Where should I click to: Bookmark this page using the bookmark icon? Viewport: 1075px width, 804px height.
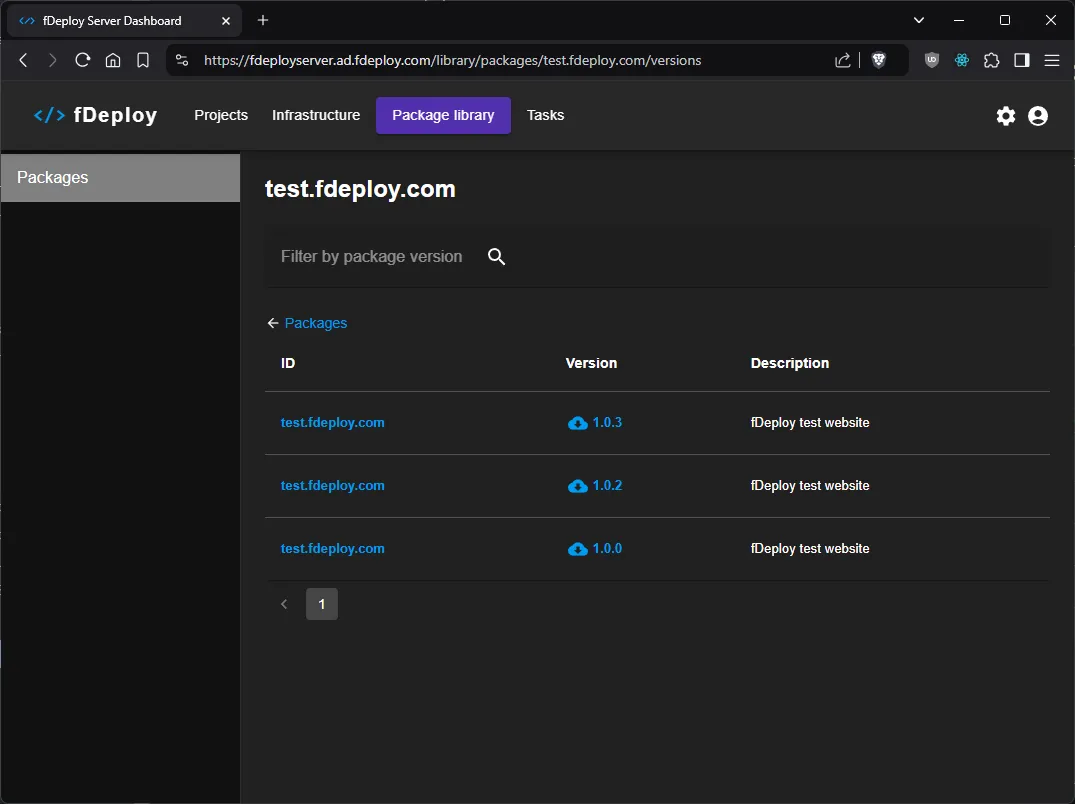click(x=143, y=59)
